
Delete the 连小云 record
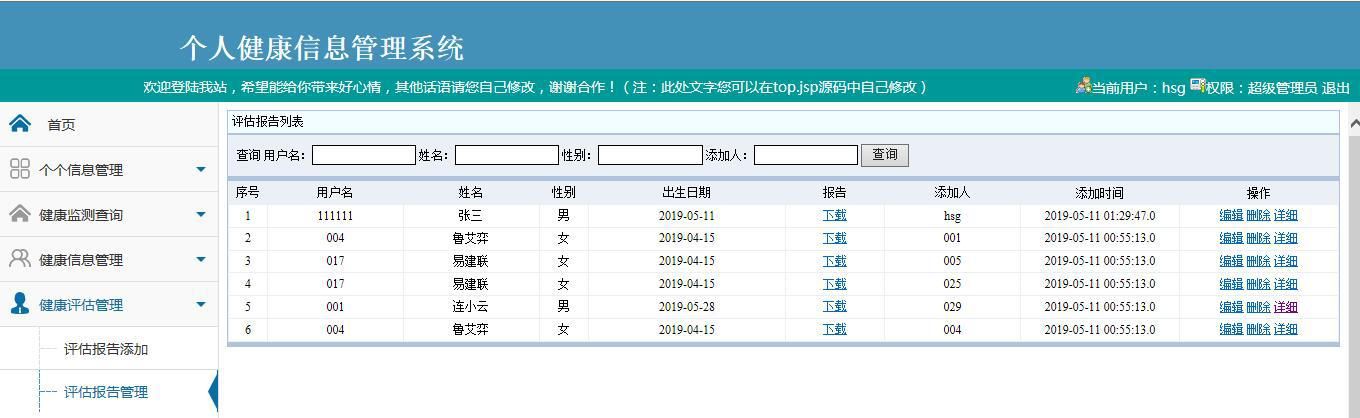pyautogui.click(x=1258, y=307)
